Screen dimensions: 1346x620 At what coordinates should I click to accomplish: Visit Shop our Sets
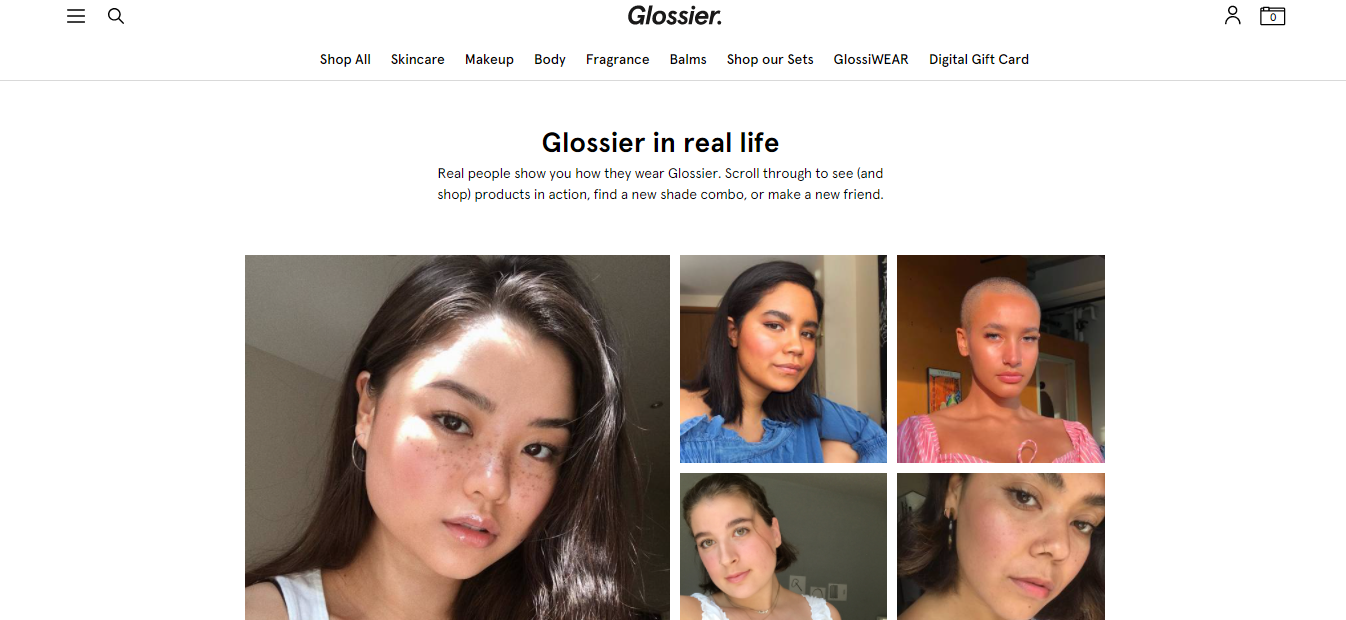click(770, 59)
